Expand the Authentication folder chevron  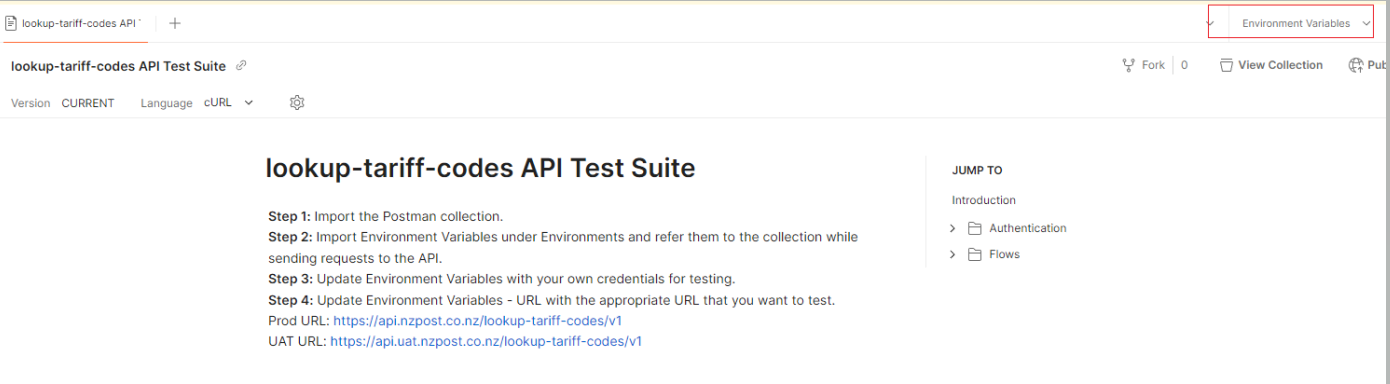[953, 228]
